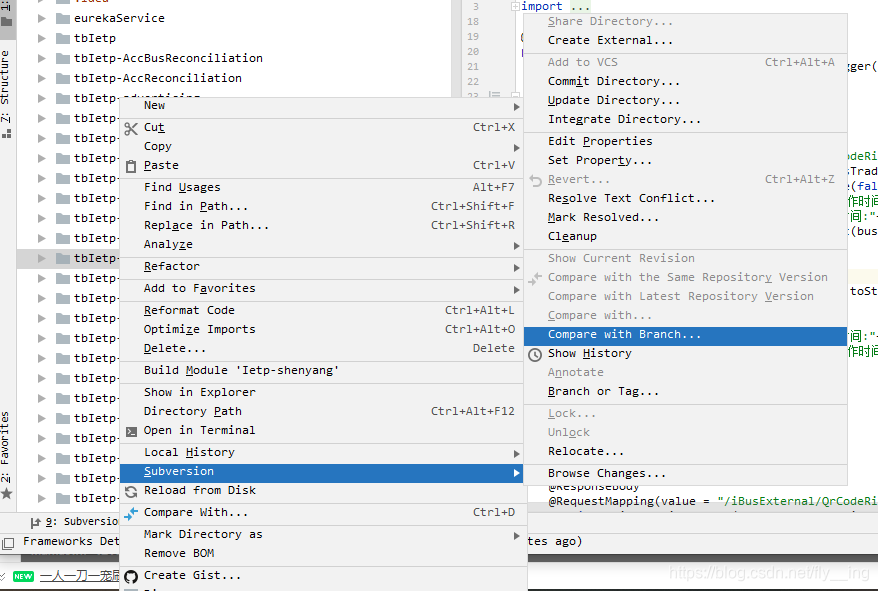Image resolution: width=878 pixels, height=591 pixels.
Task: Select Show in Explorer entry
Action: coord(321,393)
